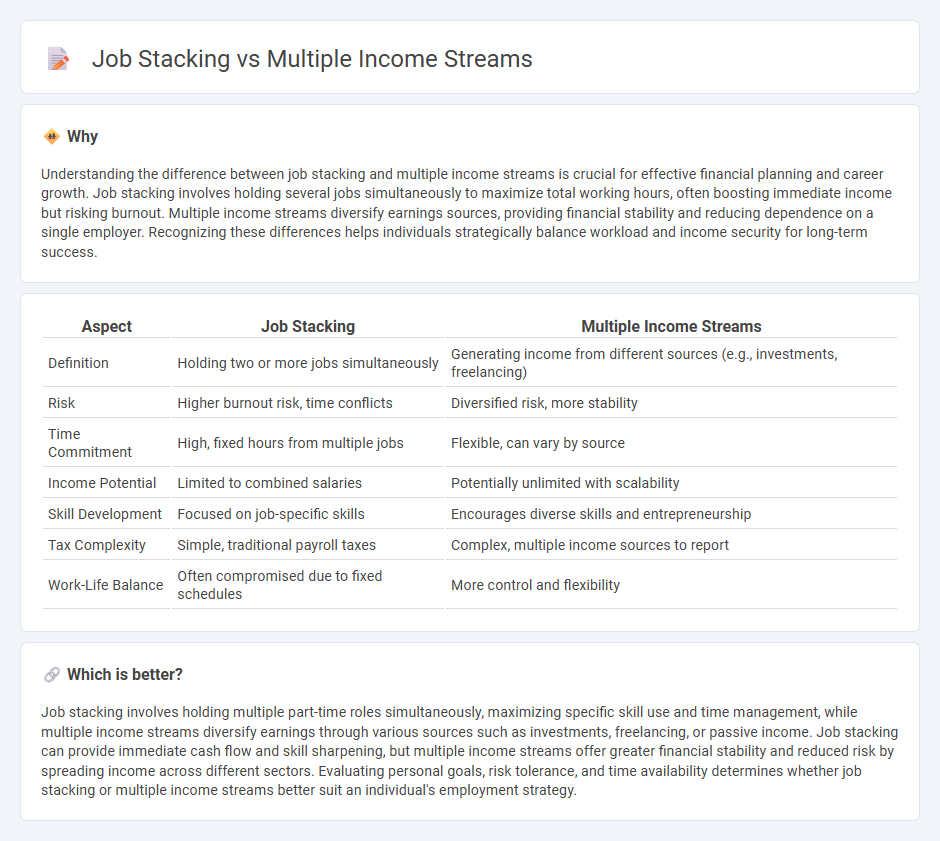940x841 pixels.
Task: Click the chain link icon beside Which is better?
Action: click(52, 675)
